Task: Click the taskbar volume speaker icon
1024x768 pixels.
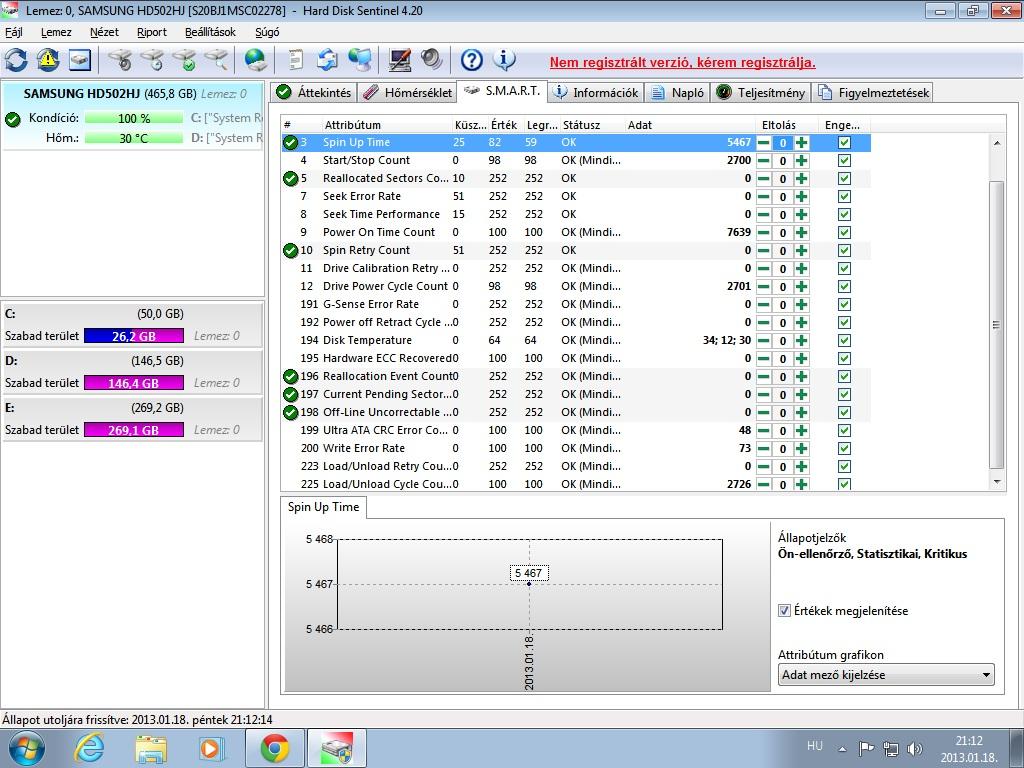Action: click(915, 748)
